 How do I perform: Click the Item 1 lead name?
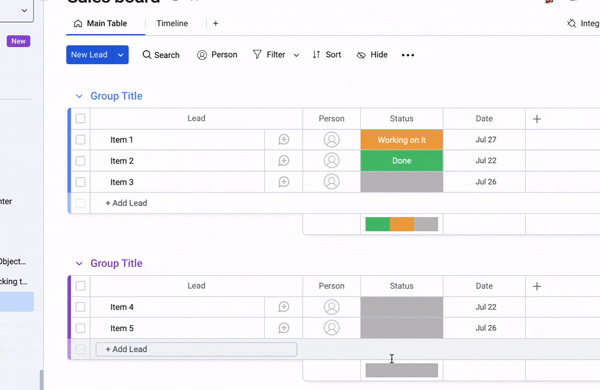[122, 140]
